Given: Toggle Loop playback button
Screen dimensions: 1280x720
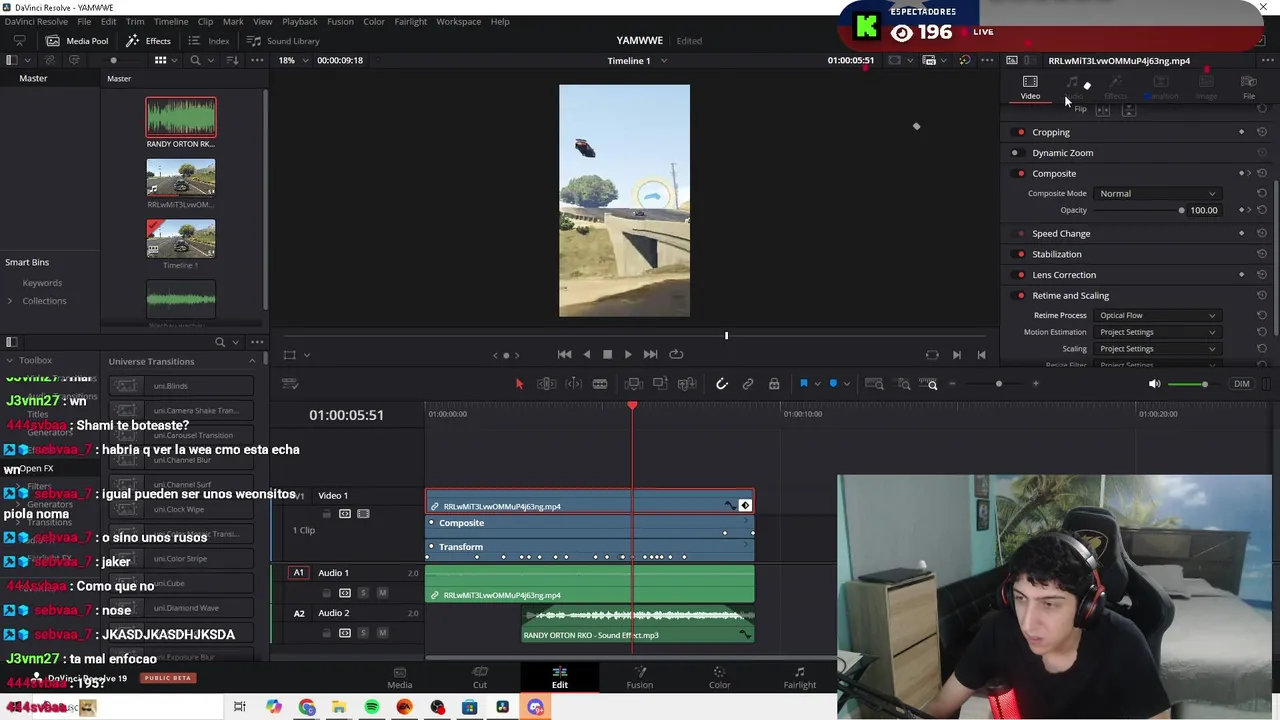Looking at the screenshot, I should [676, 354].
